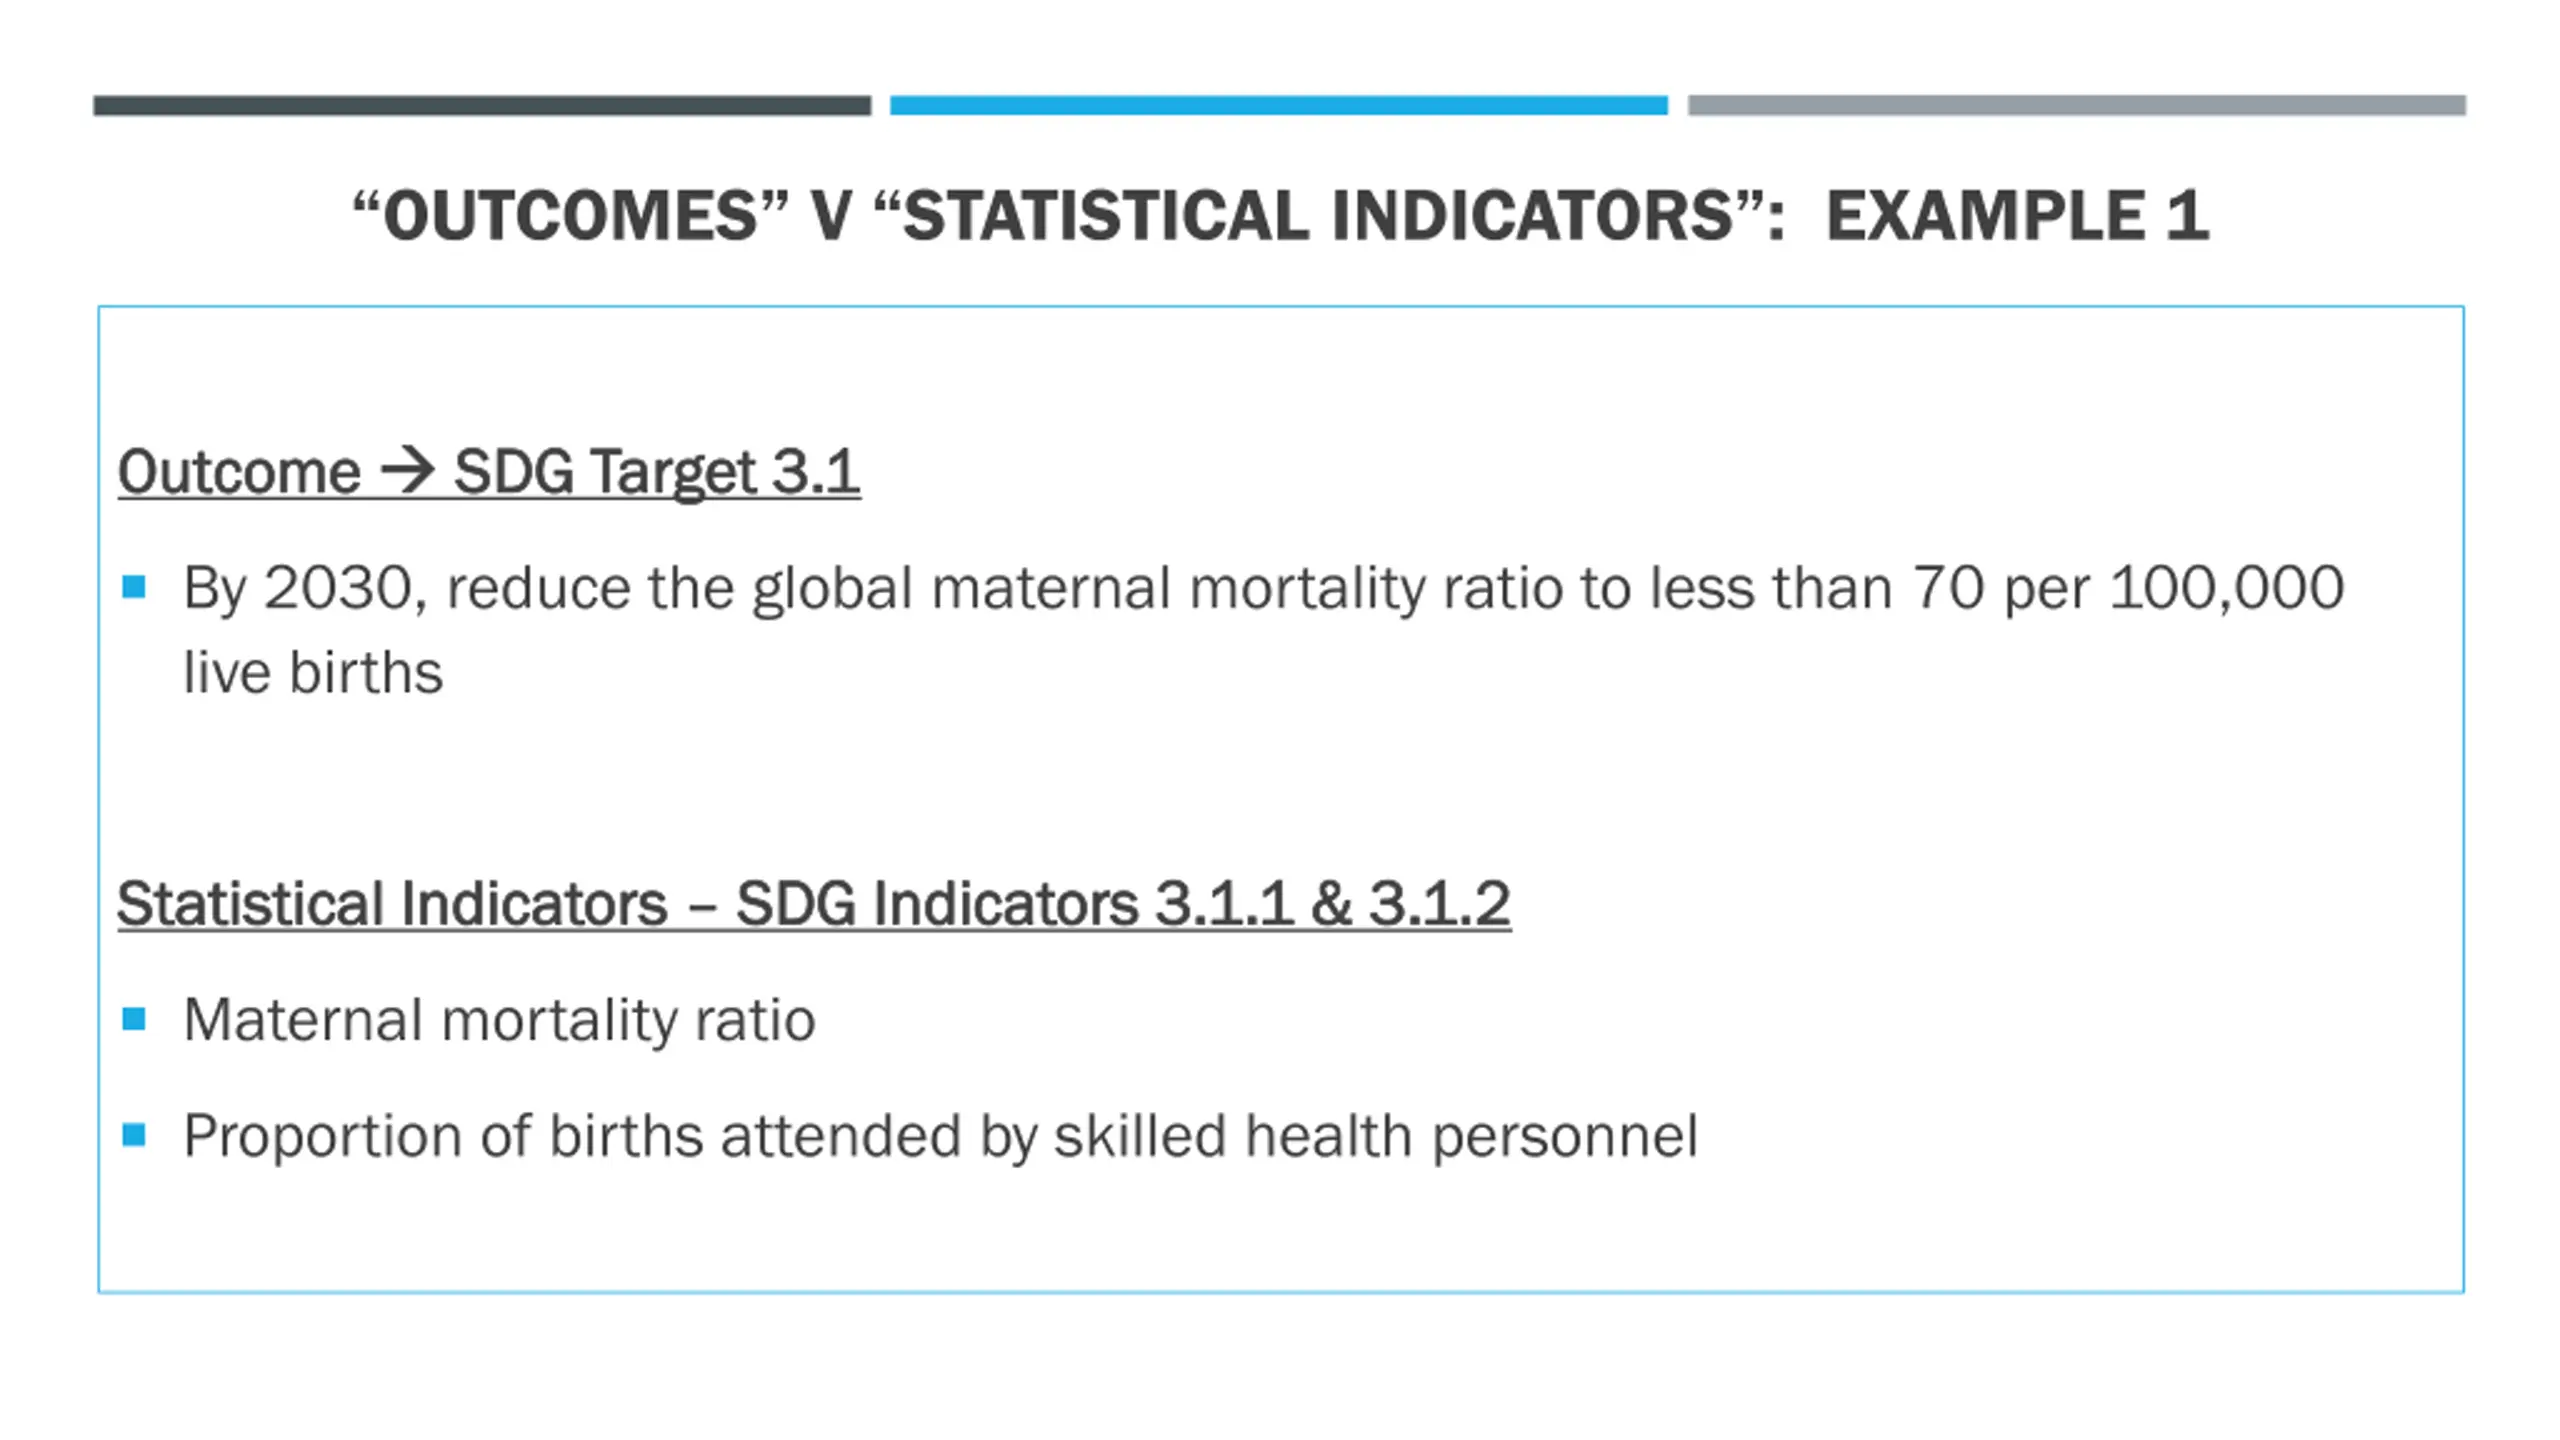Select the dark charcoal bar at top
This screenshot has width=2560, height=1440.
(482, 105)
